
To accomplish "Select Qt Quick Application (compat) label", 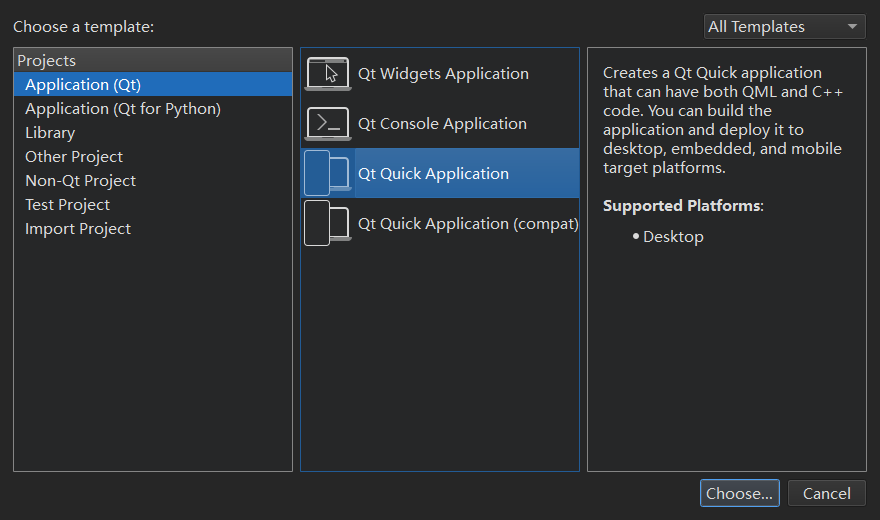I will point(467,224).
